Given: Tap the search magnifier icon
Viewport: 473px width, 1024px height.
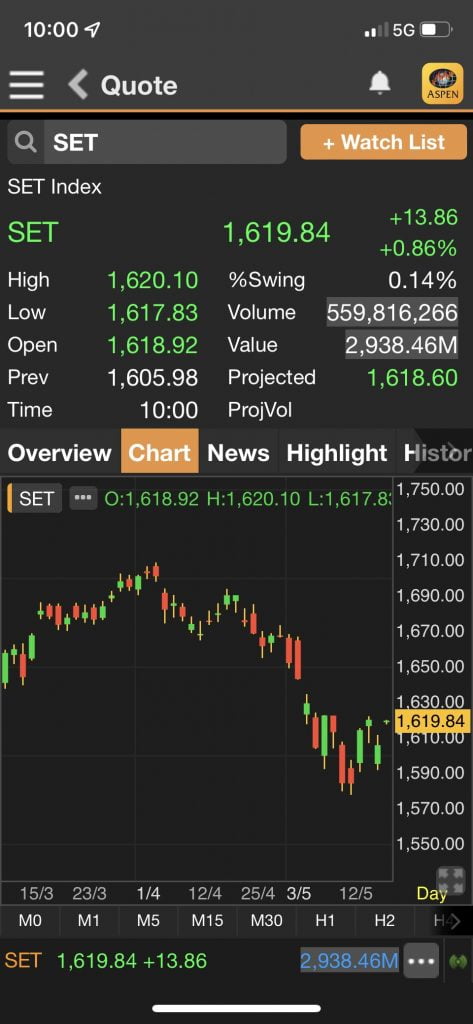Looking at the screenshot, I should pos(25,142).
